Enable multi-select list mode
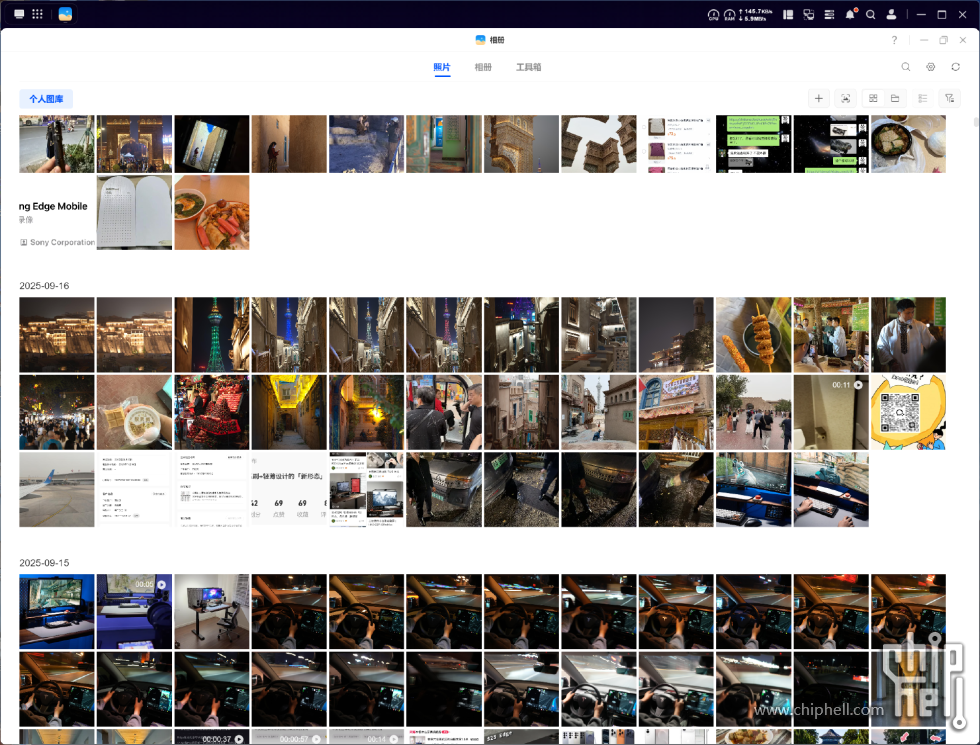 (x=922, y=98)
